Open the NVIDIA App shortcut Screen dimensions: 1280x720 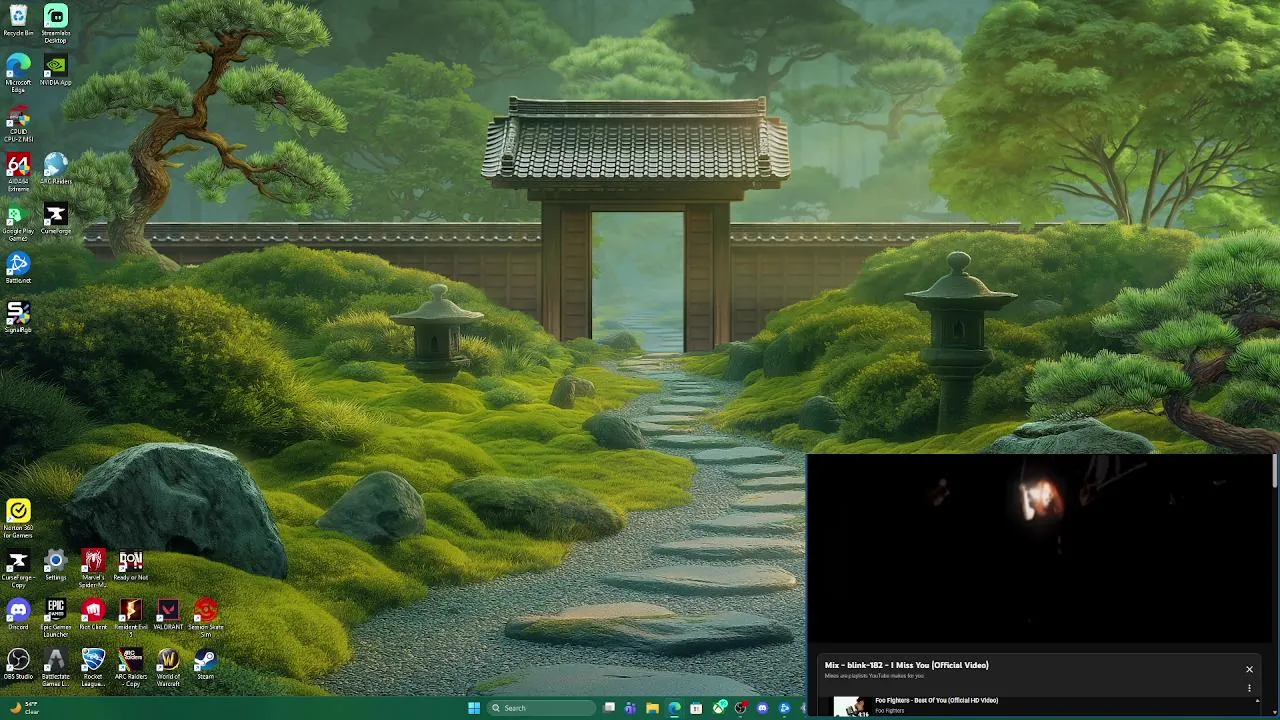(56, 70)
